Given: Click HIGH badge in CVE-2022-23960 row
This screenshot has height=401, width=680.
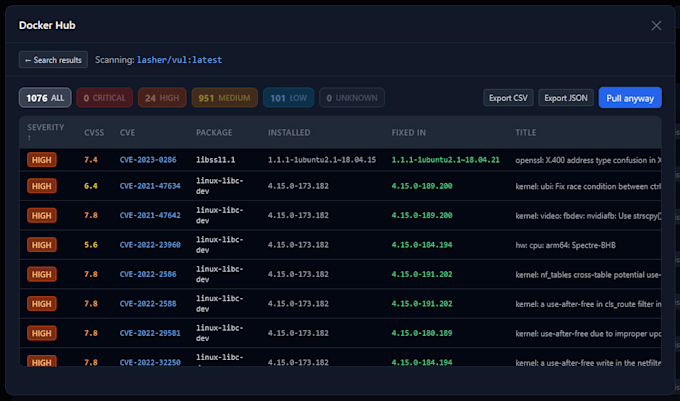Looking at the screenshot, I should click(42, 245).
